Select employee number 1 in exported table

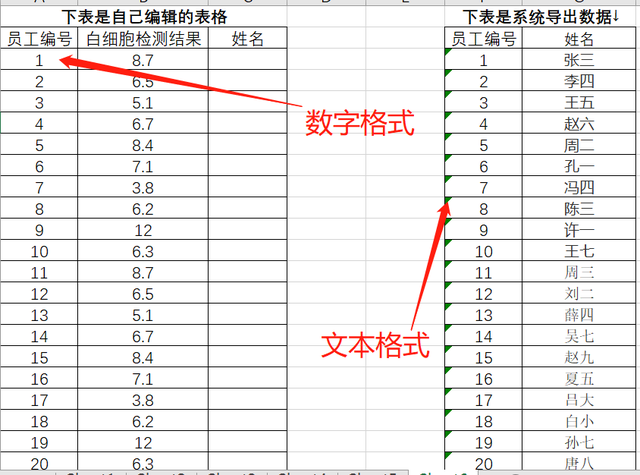(x=484, y=60)
